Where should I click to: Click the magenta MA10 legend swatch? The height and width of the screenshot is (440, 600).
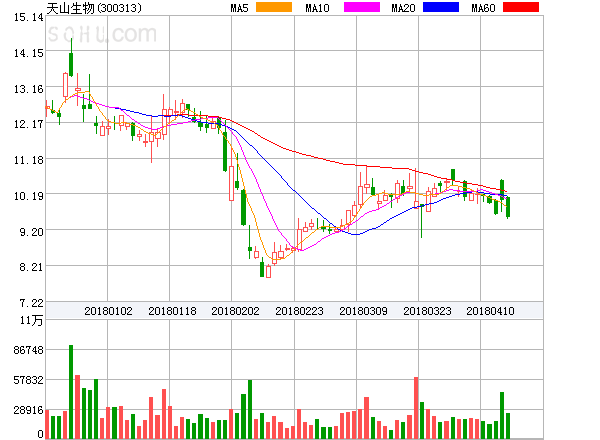pyautogui.click(x=362, y=7)
